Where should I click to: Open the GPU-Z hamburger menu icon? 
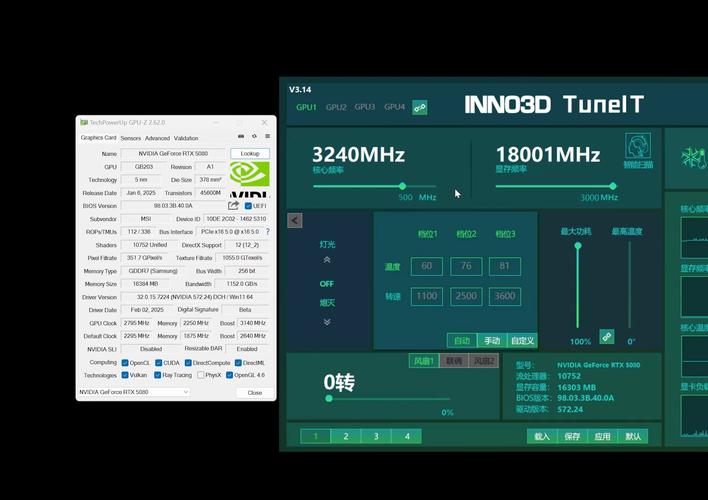pyautogui.click(x=267, y=136)
